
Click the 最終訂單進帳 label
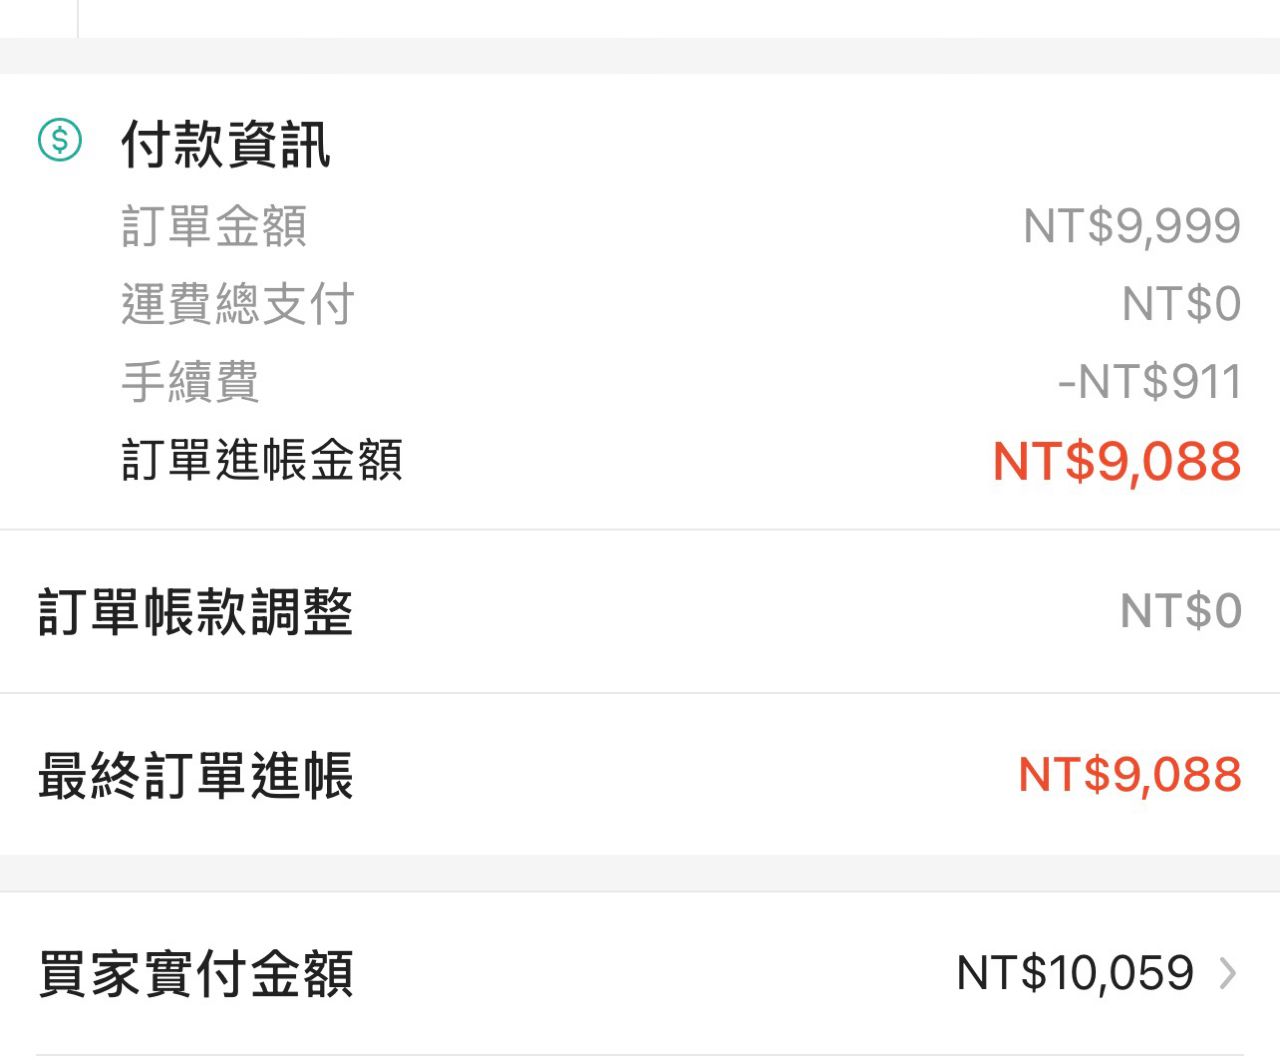196,775
